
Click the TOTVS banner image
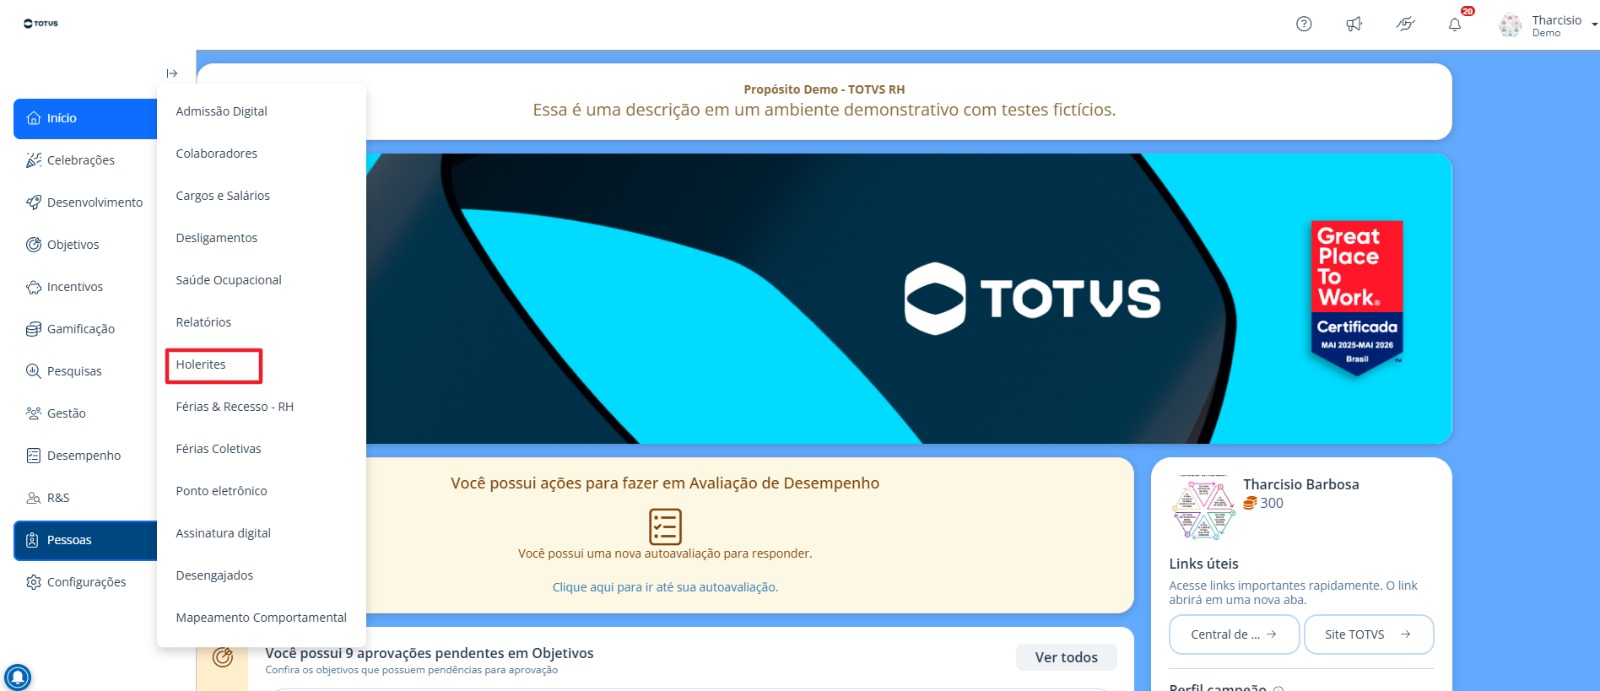(824, 298)
